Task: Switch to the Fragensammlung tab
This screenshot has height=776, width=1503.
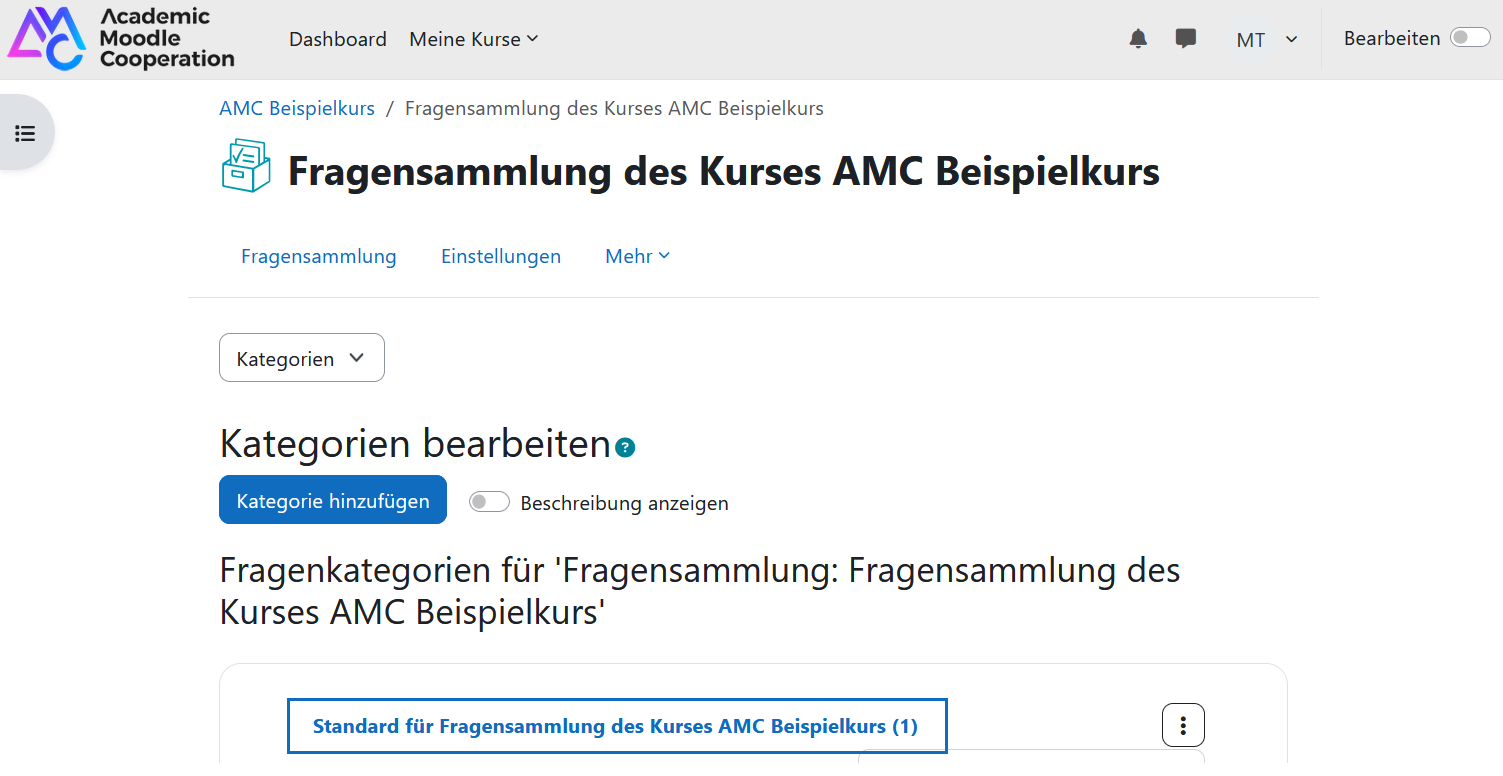Action: tap(319, 256)
